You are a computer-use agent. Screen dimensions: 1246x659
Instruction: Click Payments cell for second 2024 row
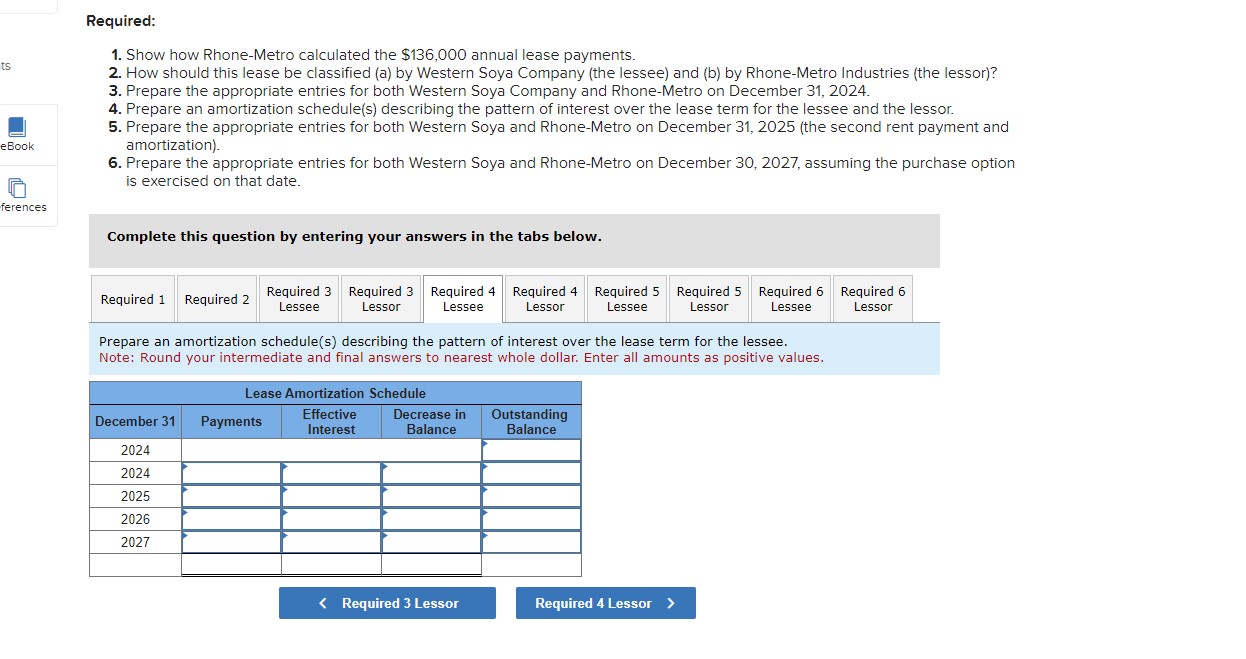coord(231,473)
